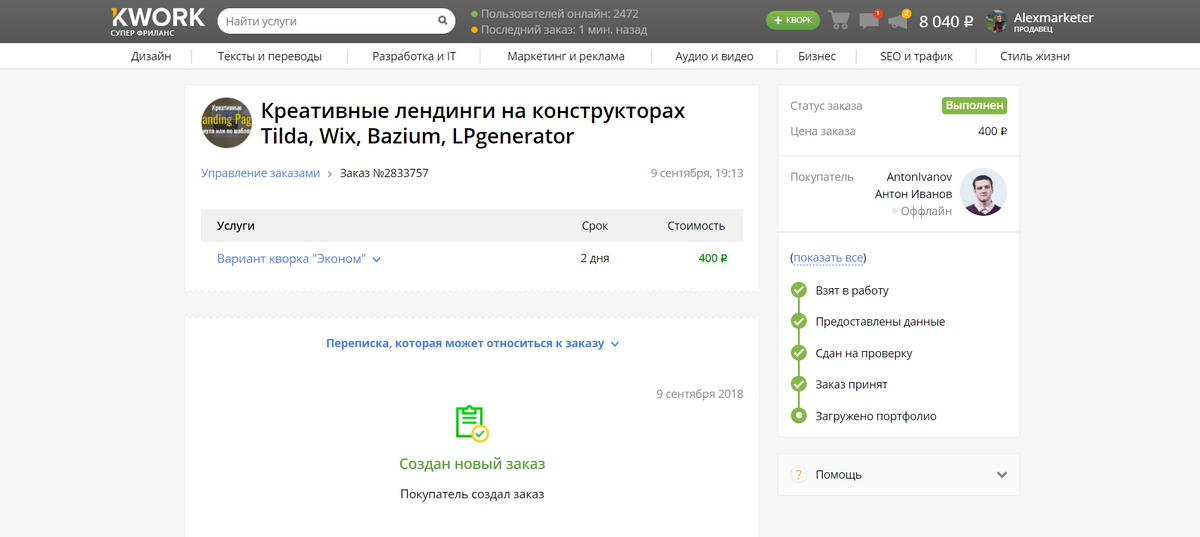The image size is (1200, 537).
Task: Click the 8 040 ₽ balance
Action: coord(946,21)
